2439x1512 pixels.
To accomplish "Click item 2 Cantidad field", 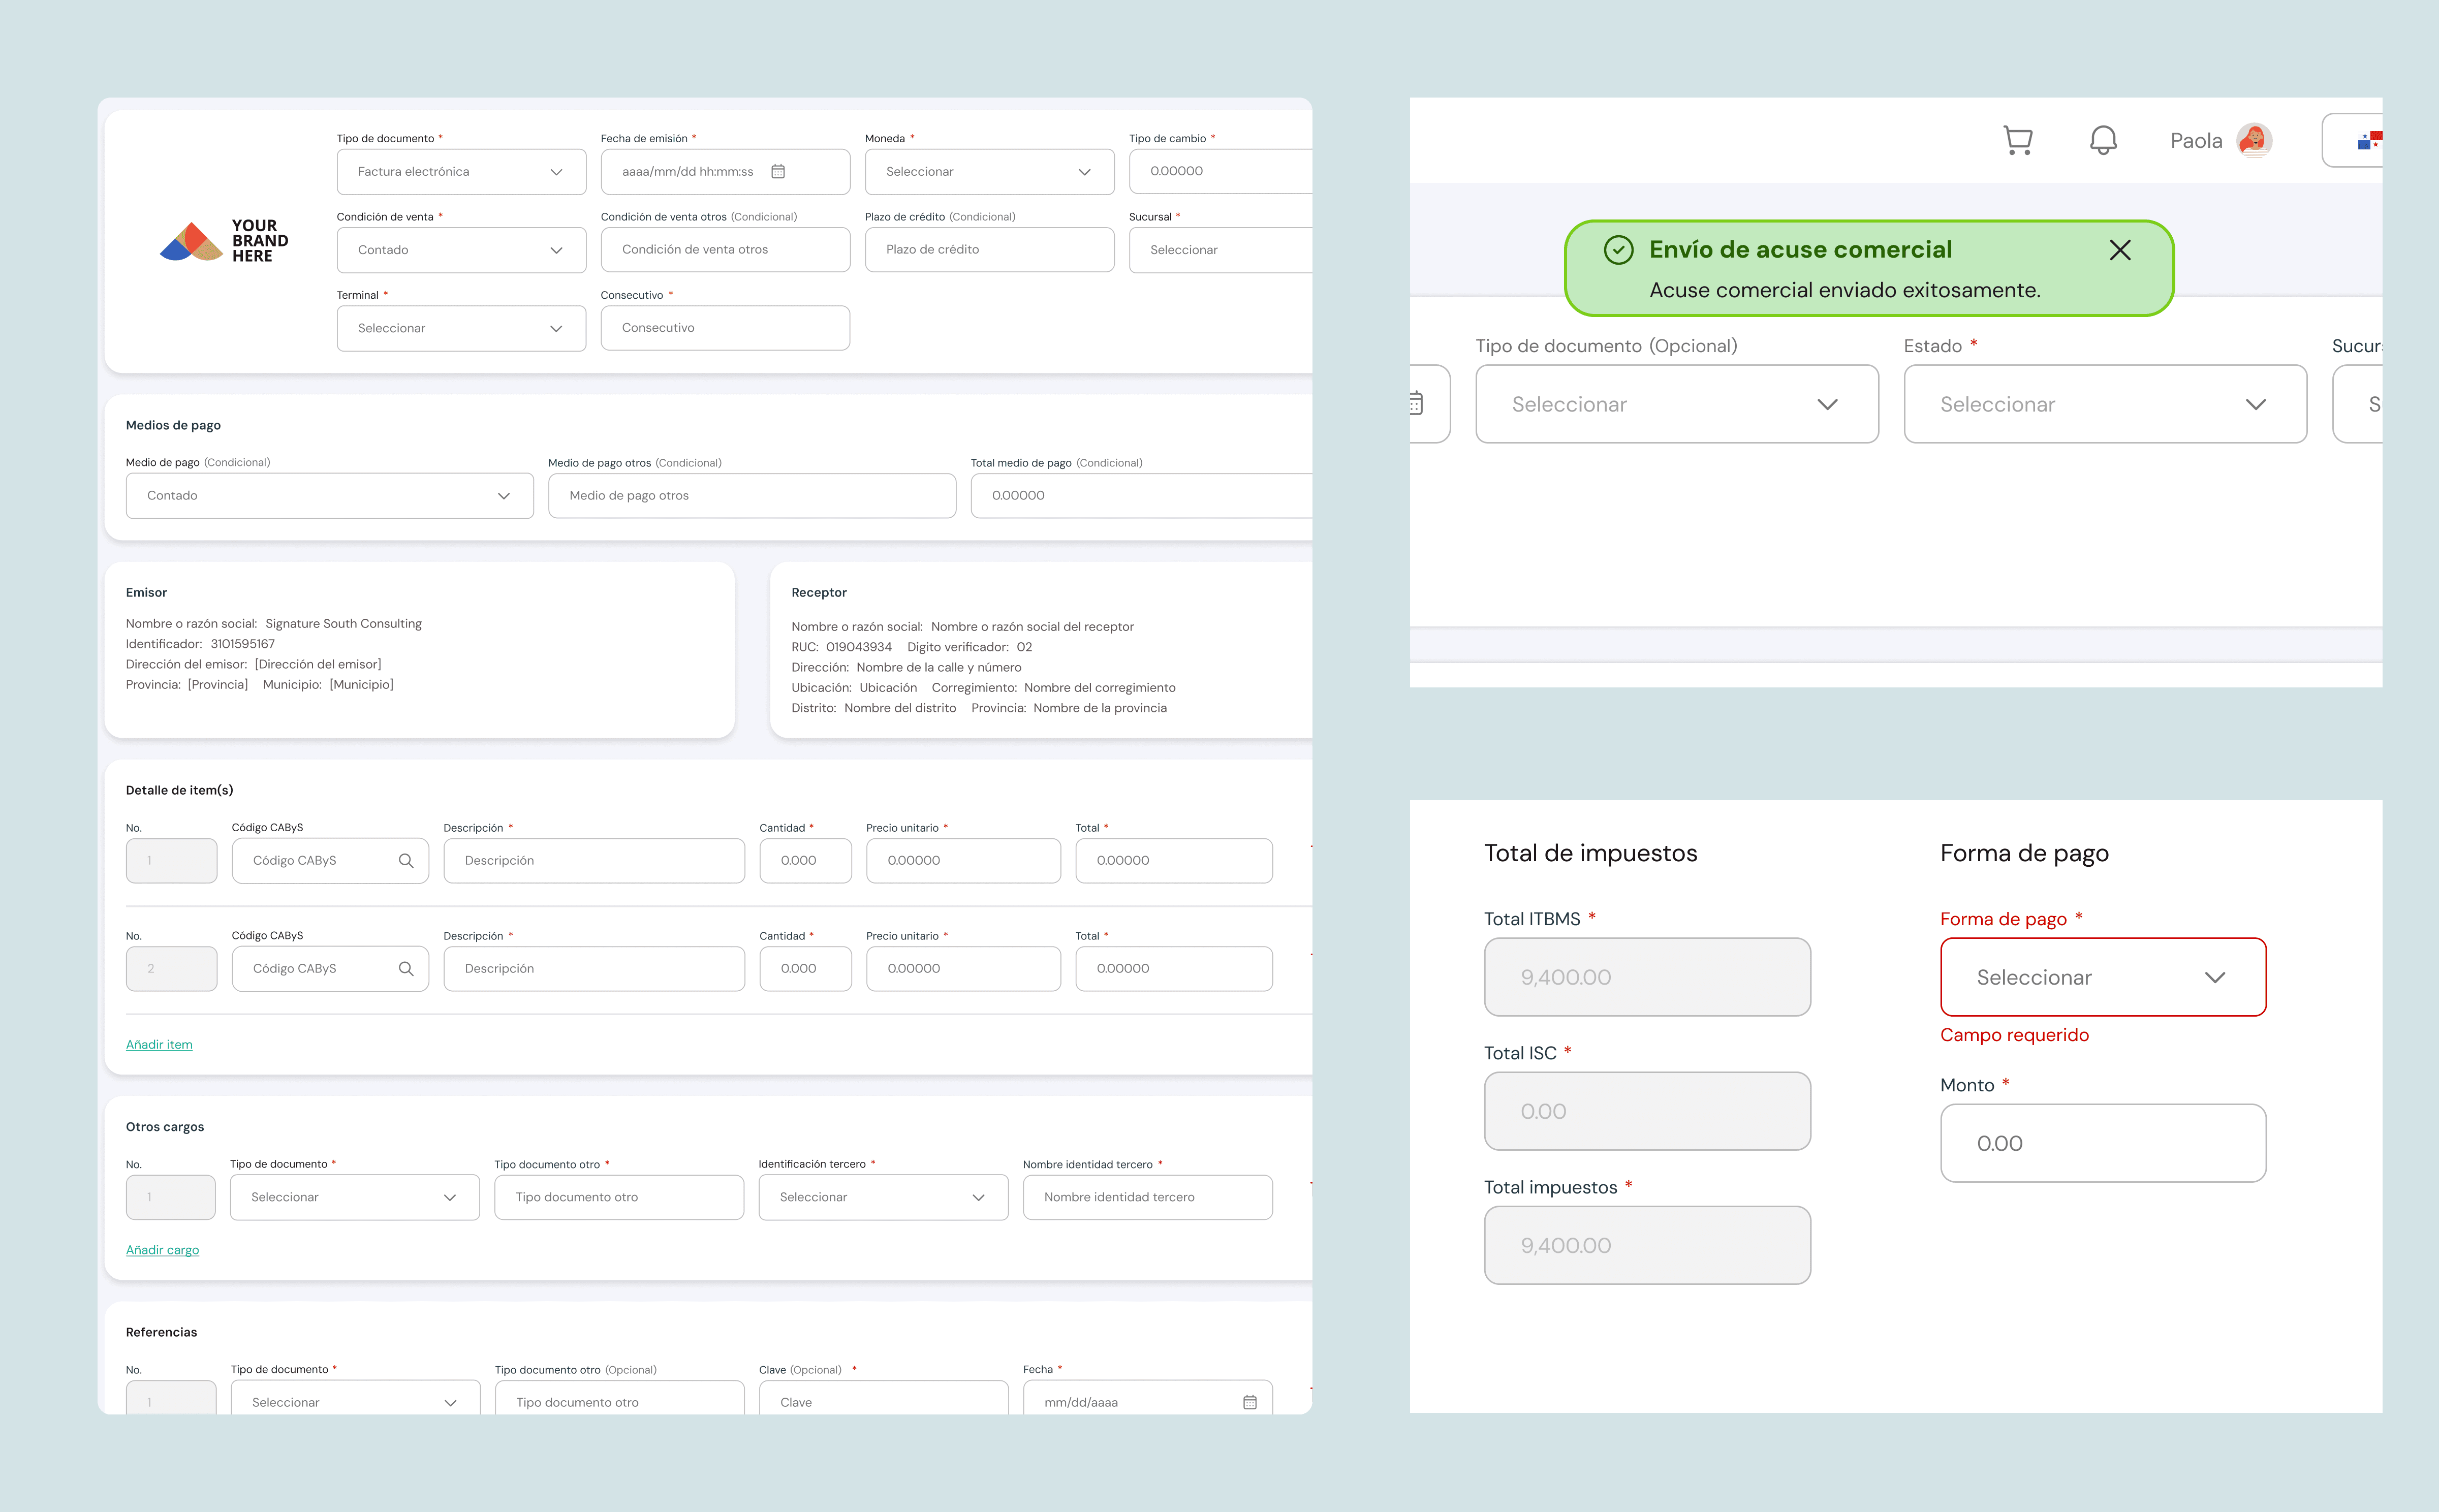I will point(805,969).
